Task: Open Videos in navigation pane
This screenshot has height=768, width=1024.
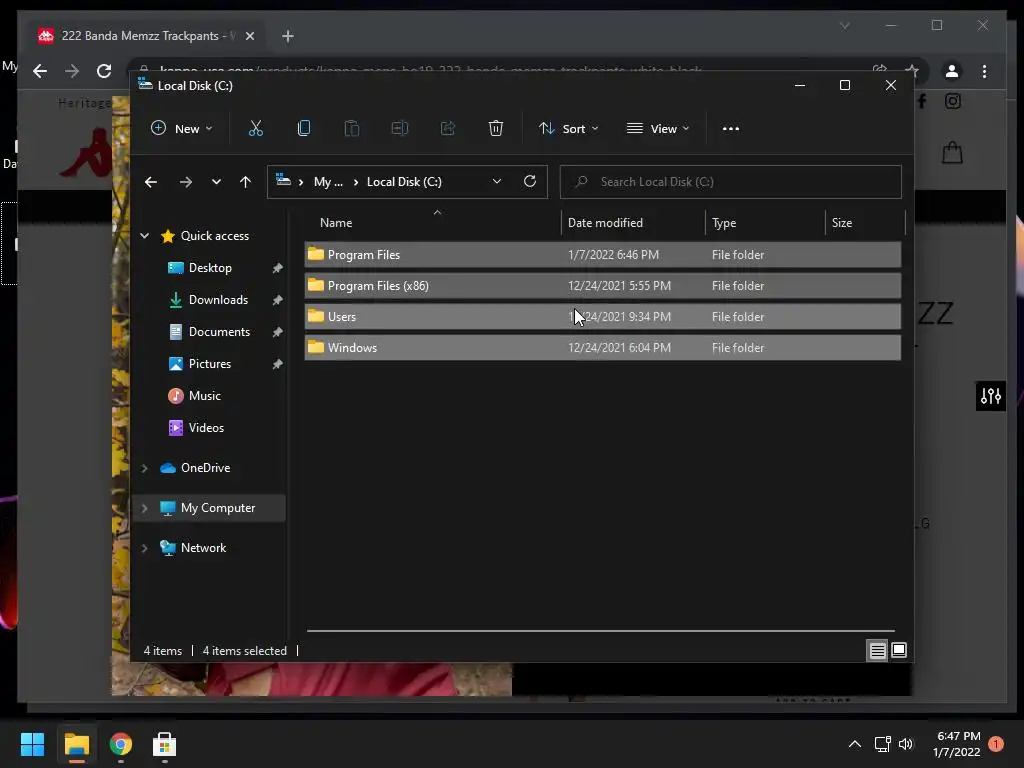Action: pyautogui.click(x=206, y=428)
